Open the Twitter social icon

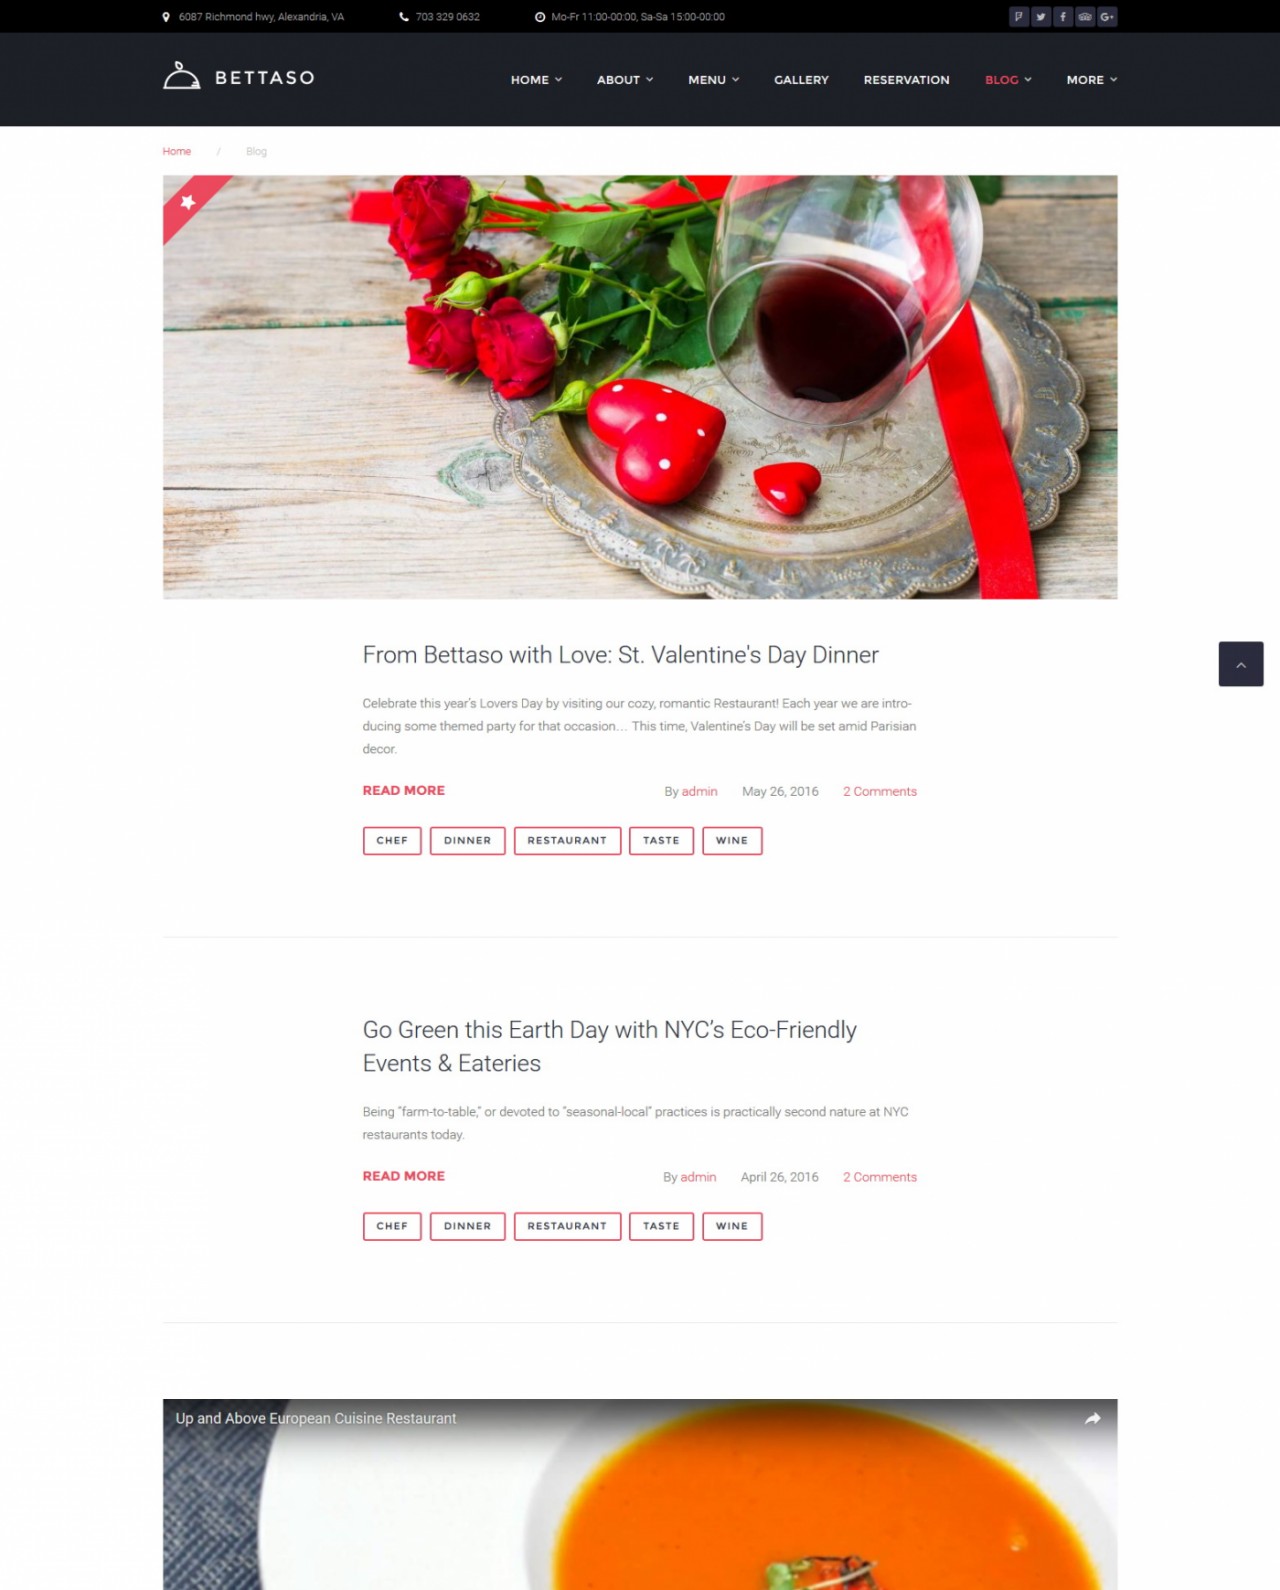(x=1040, y=17)
